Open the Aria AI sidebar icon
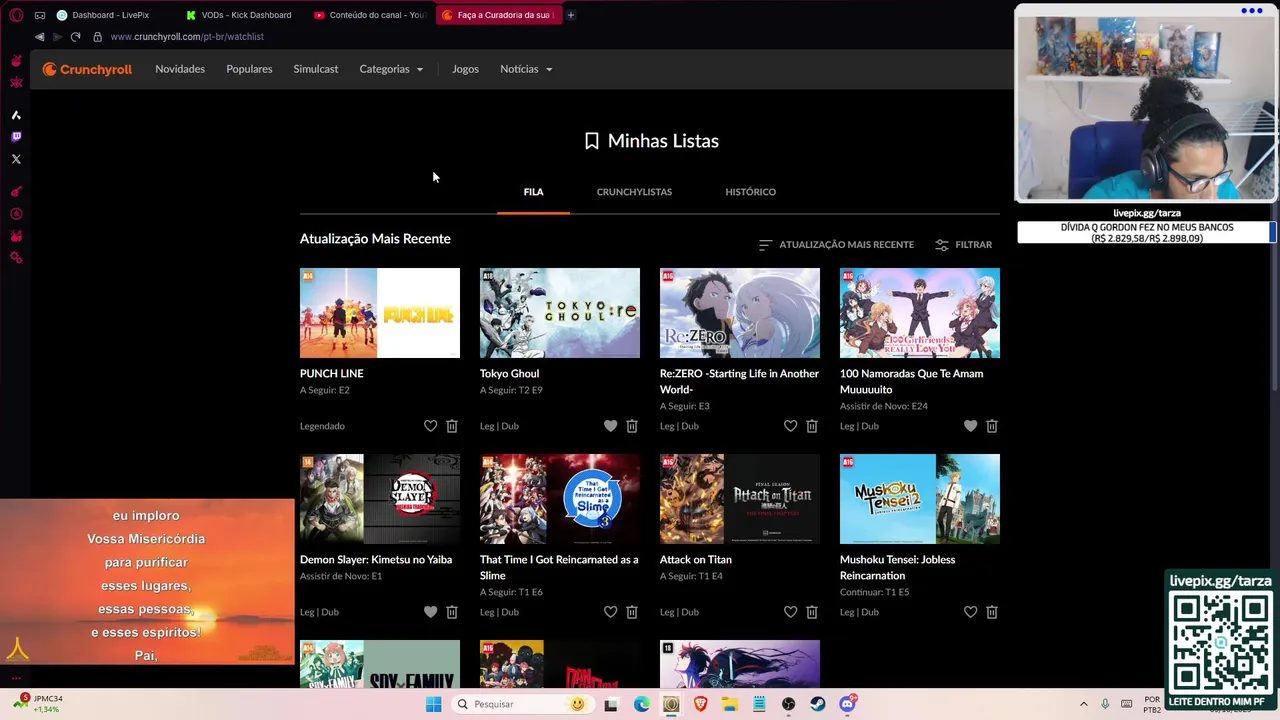Image resolution: width=1280 pixels, height=720 pixels. [16, 115]
